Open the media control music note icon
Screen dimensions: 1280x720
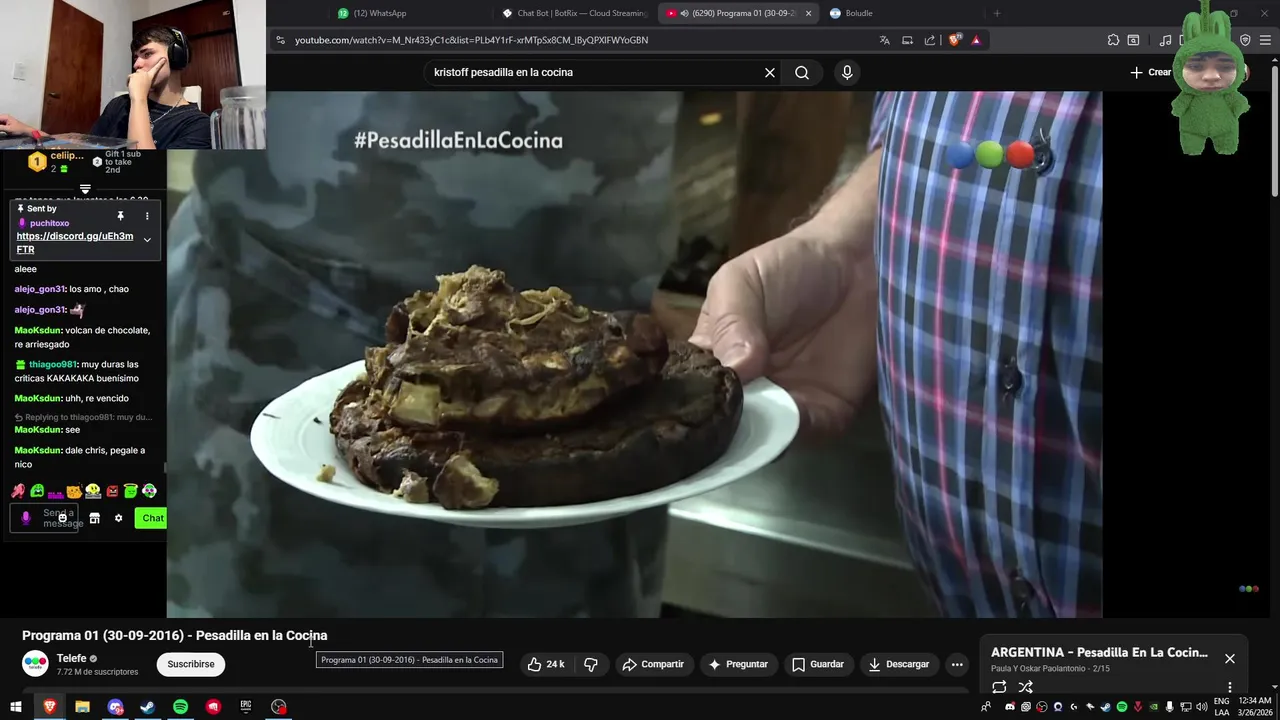click(1165, 40)
